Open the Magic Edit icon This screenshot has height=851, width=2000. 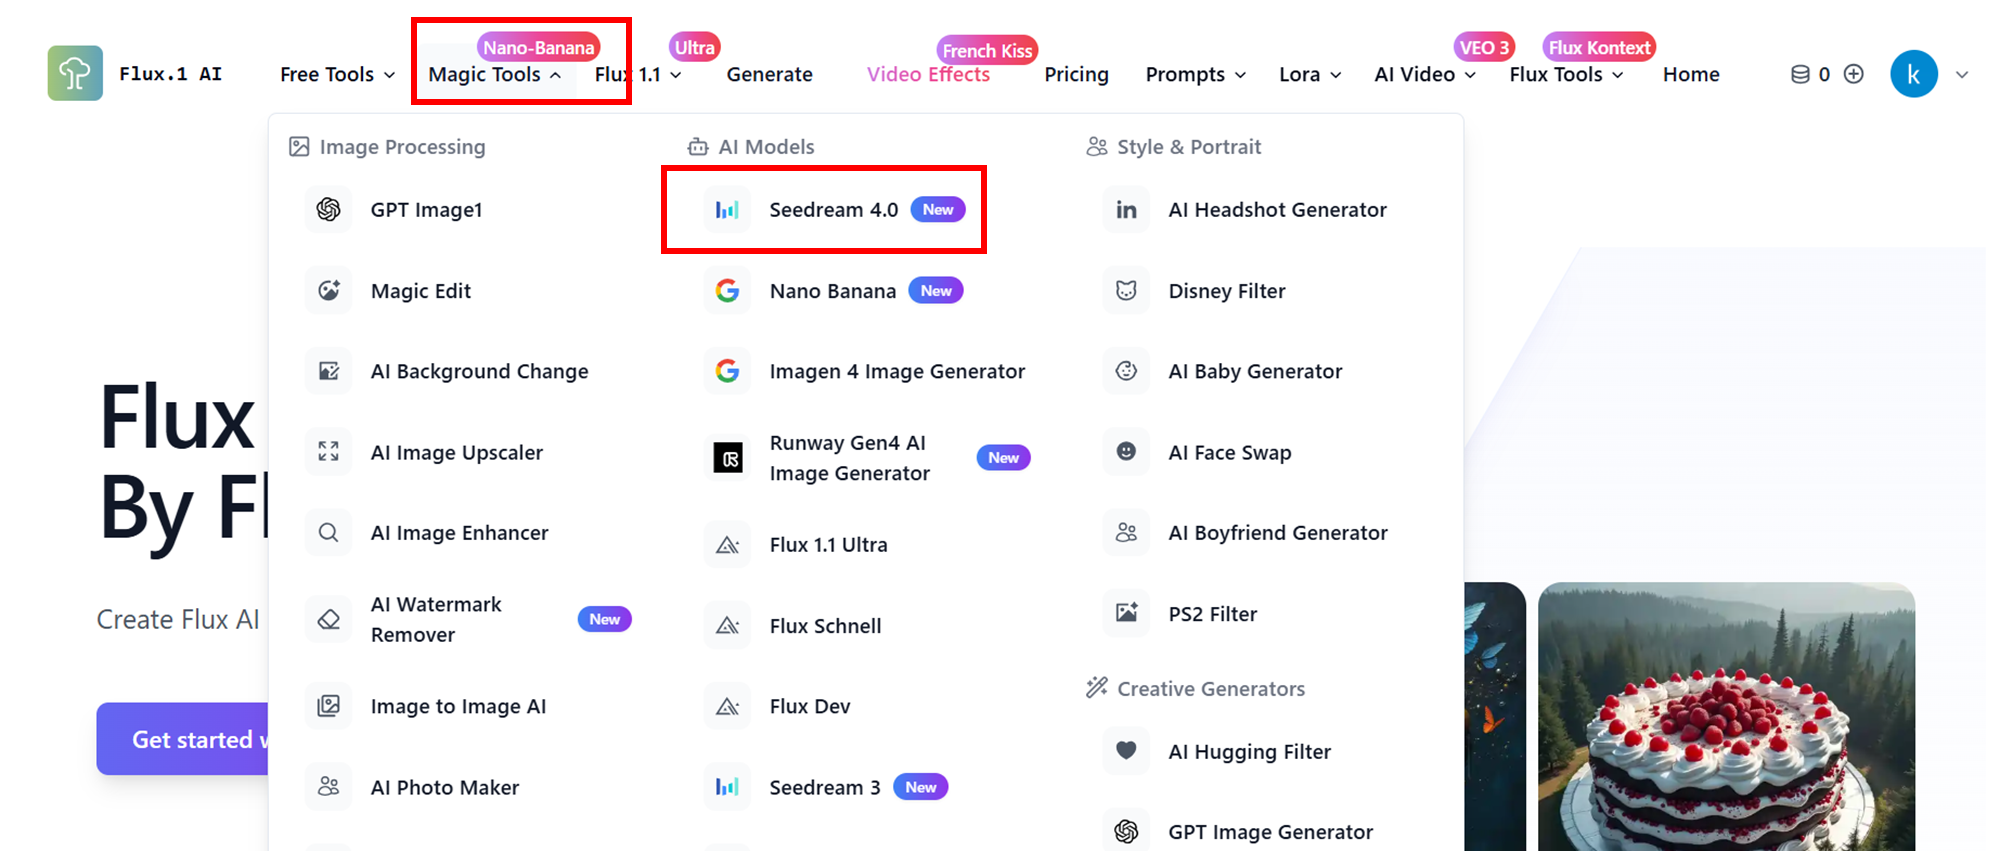point(329,291)
